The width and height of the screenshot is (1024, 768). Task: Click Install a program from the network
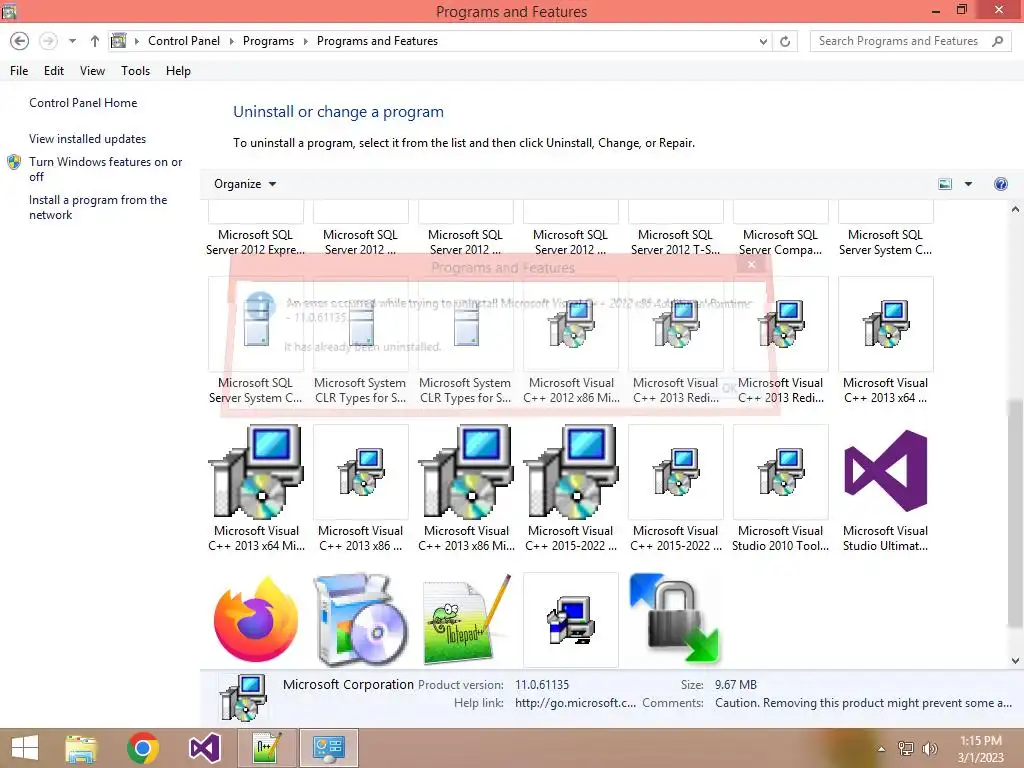(x=98, y=207)
